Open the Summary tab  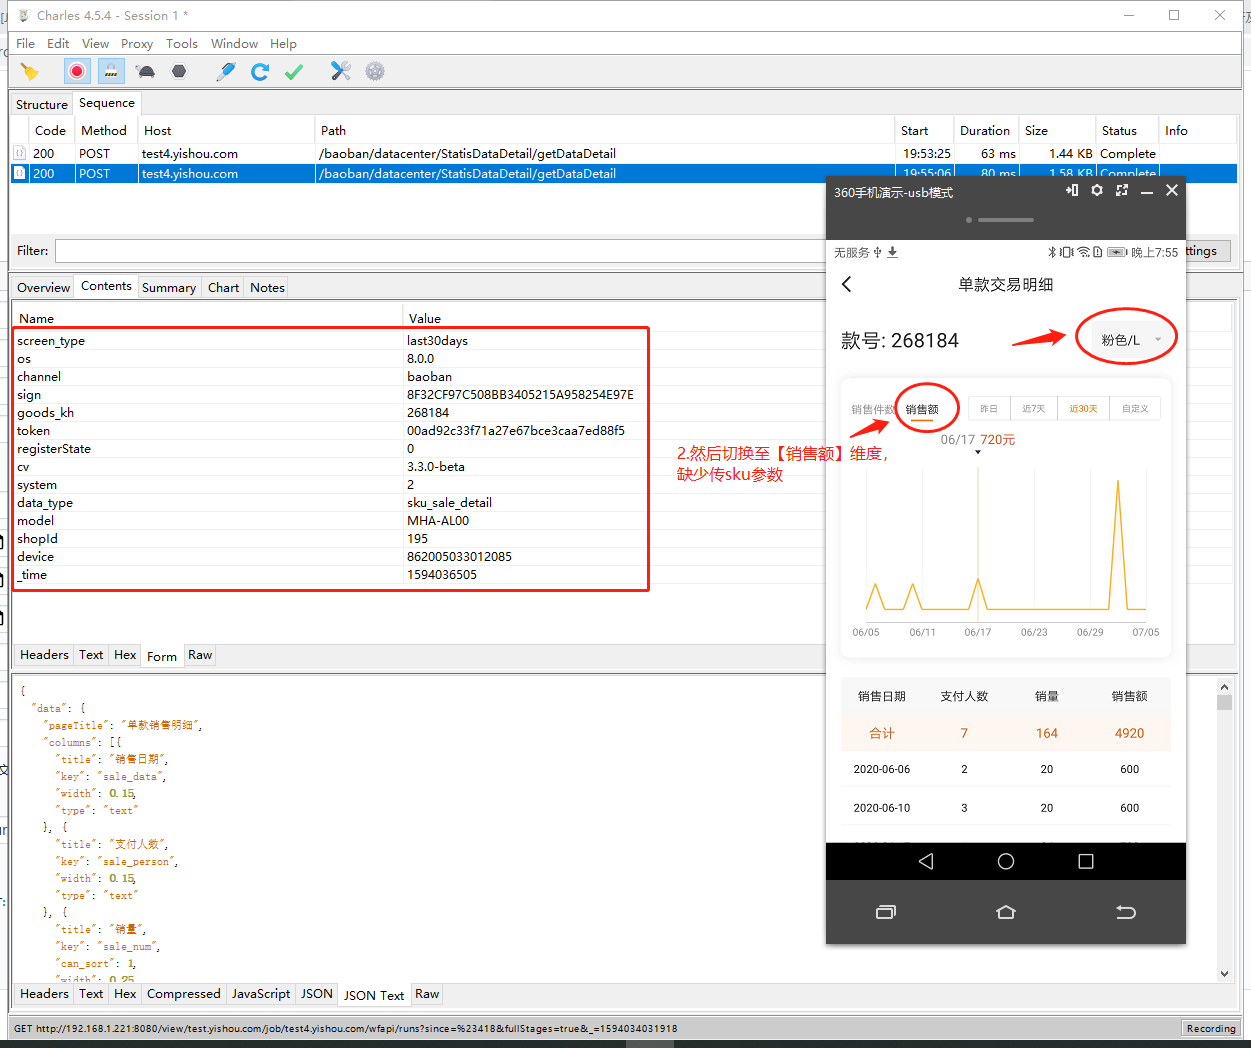tap(169, 288)
